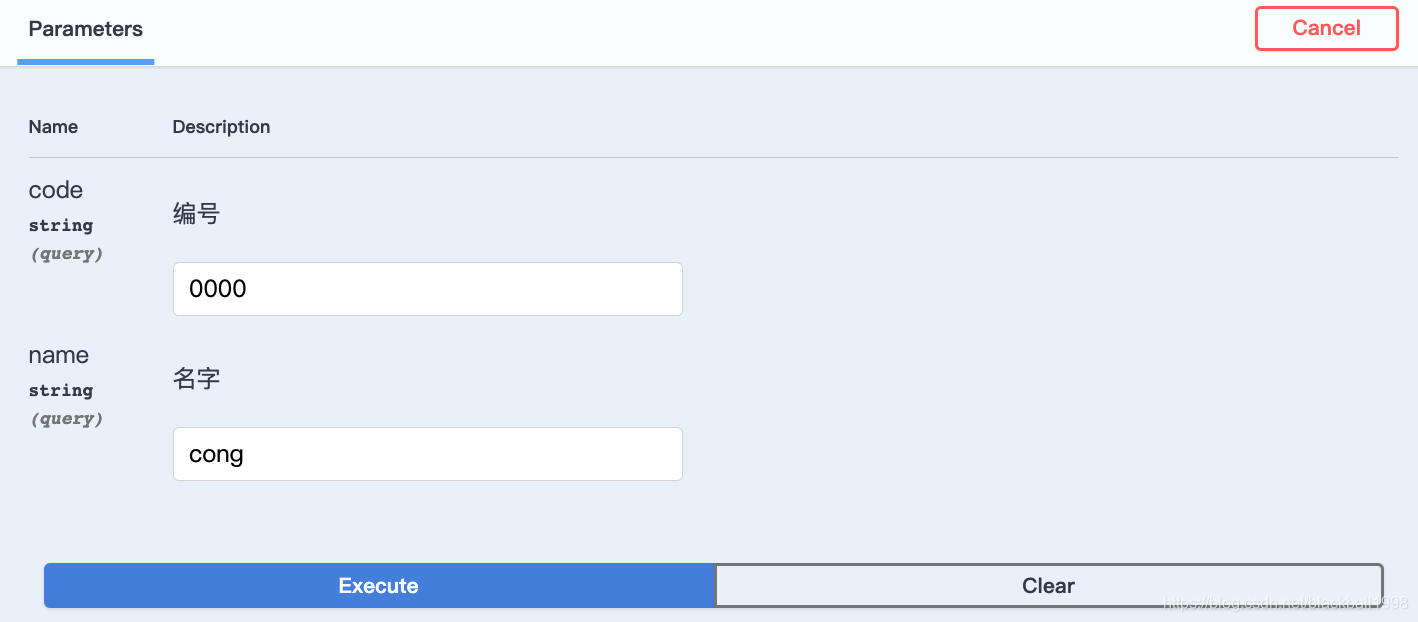
Task: Click the Execute button
Action: [x=378, y=586]
